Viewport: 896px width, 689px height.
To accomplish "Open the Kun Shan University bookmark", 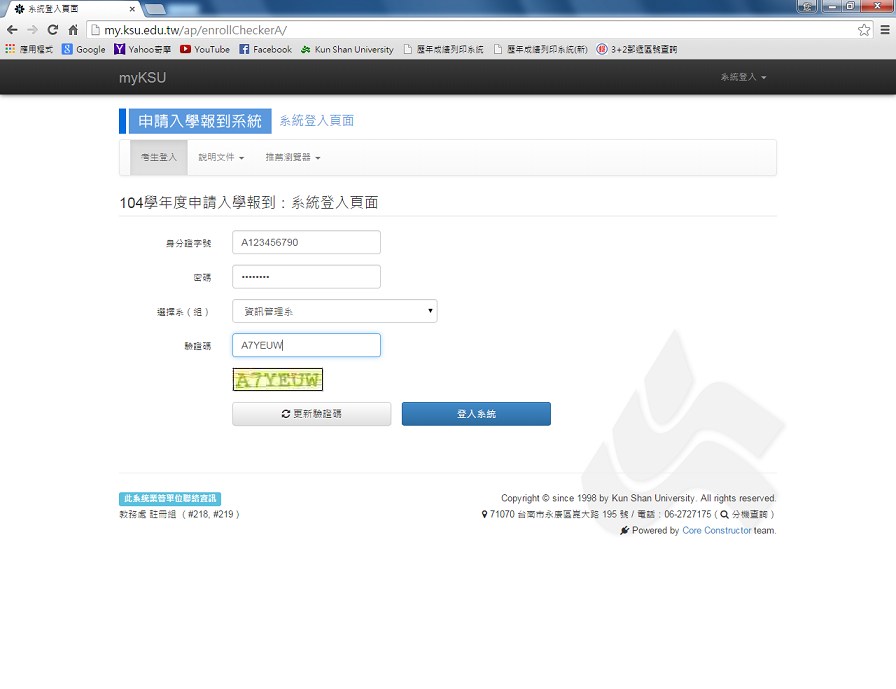I will [x=347, y=49].
